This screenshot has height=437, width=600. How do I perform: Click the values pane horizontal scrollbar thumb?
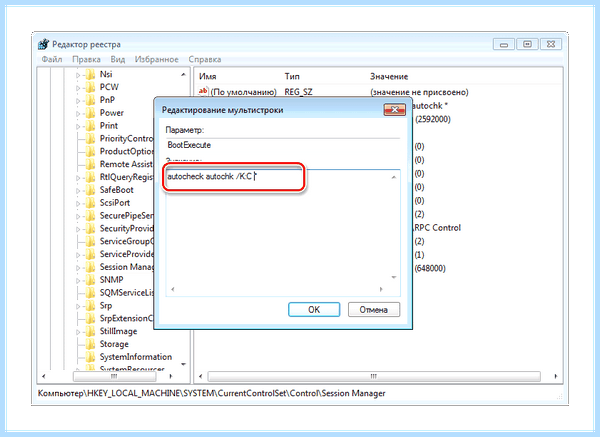point(374,376)
